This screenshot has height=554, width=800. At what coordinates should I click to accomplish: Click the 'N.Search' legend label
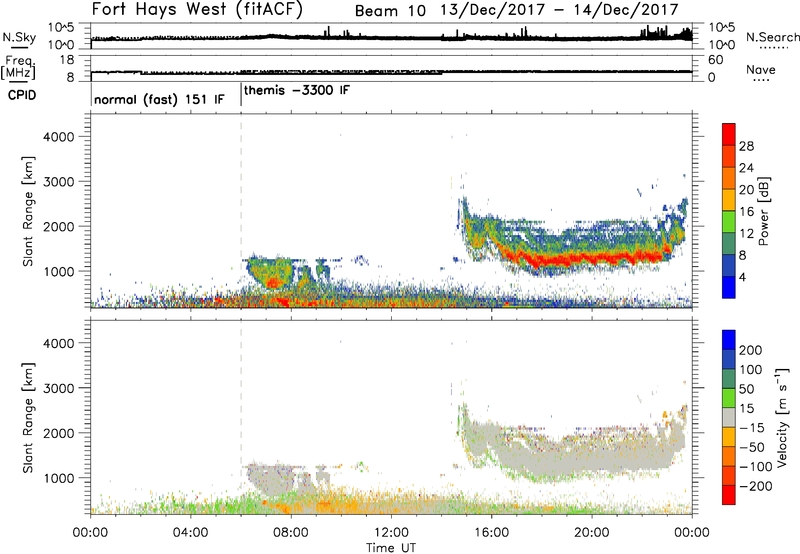(x=773, y=37)
